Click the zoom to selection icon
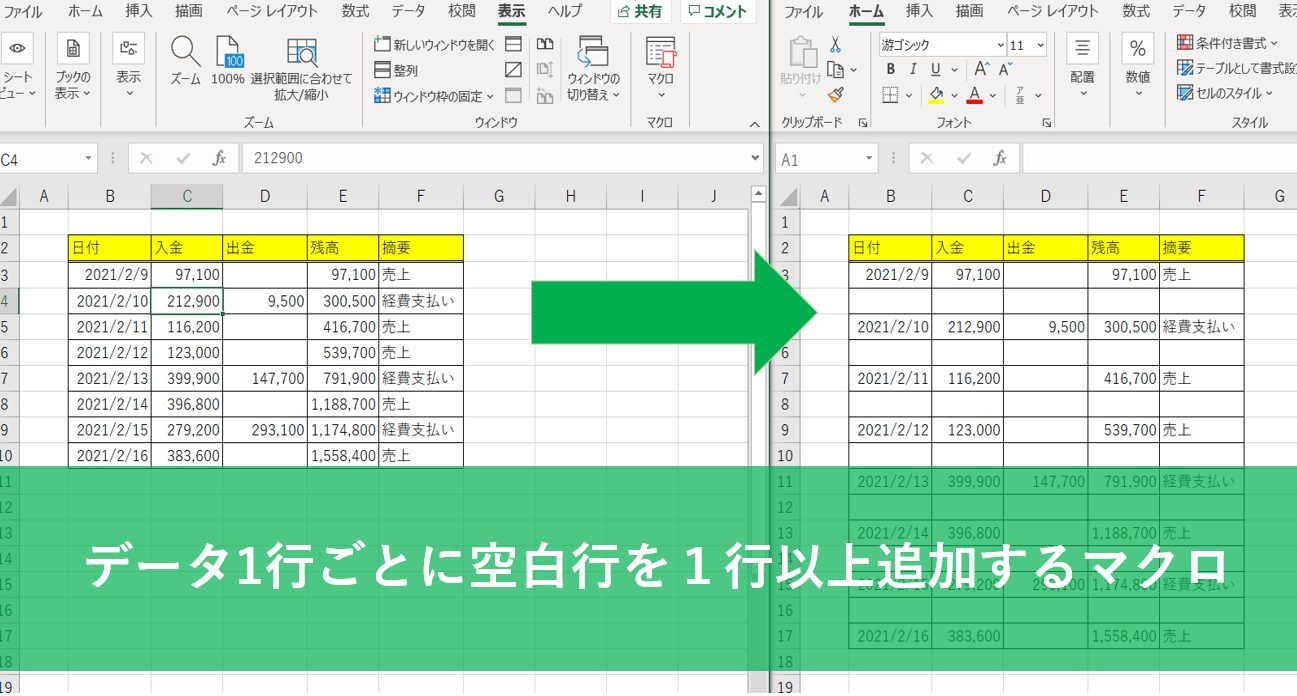This screenshot has height=696, width=1297. point(301,60)
